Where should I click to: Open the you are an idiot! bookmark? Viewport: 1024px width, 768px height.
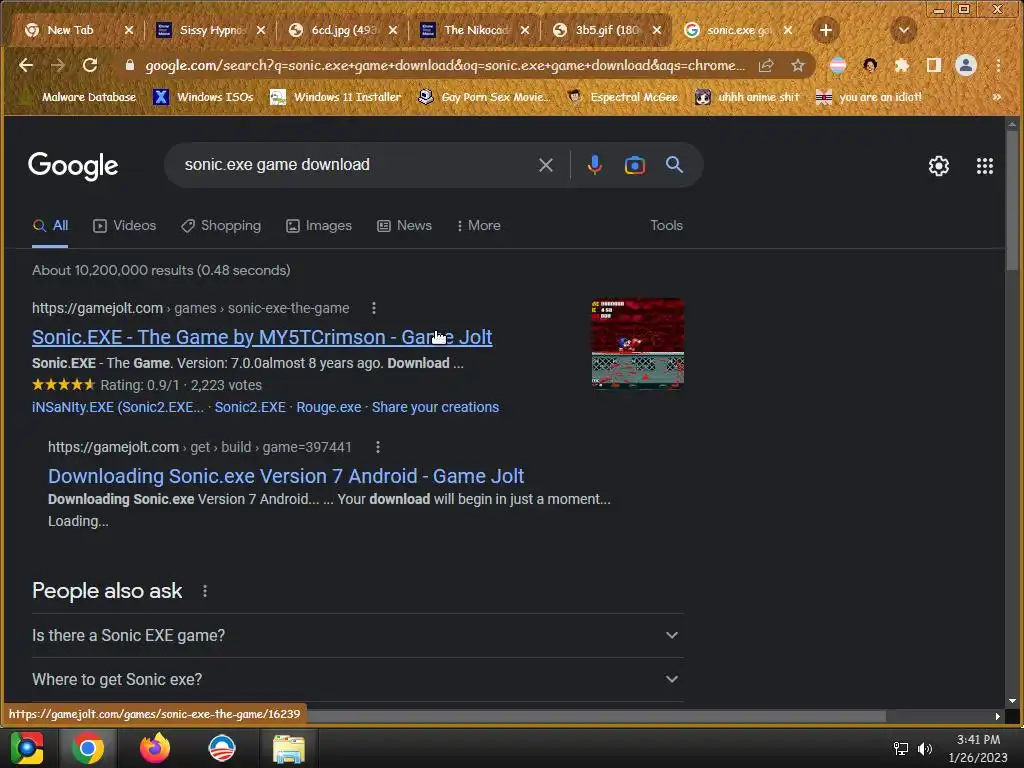pos(869,97)
